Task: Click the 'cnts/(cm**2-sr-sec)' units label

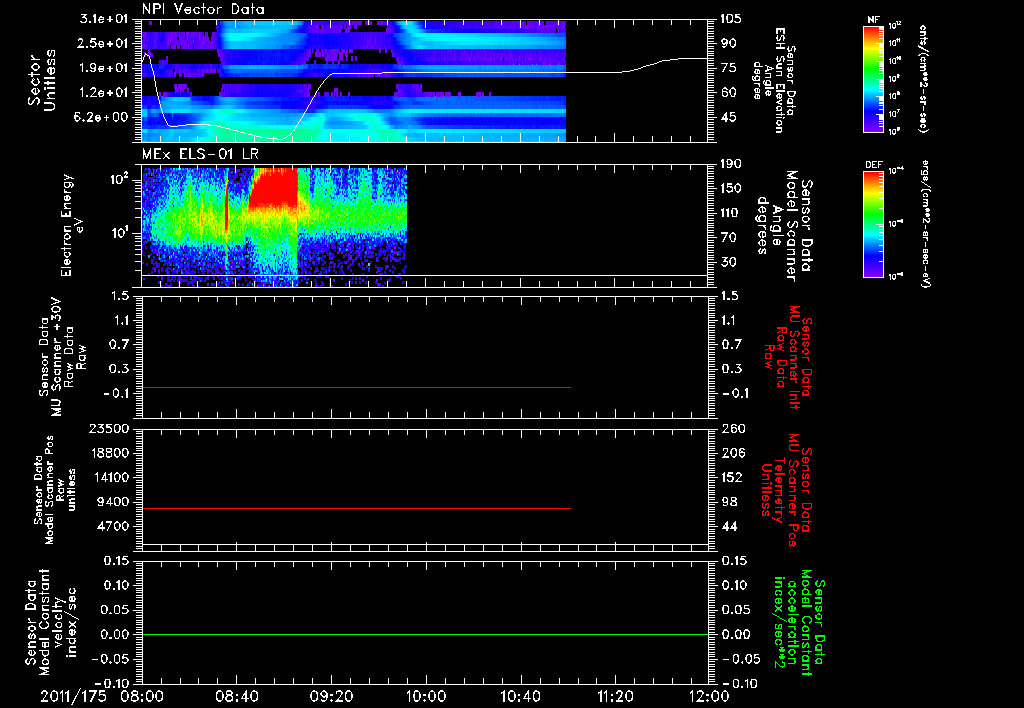Action: pyautogui.click(x=923, y=78)
